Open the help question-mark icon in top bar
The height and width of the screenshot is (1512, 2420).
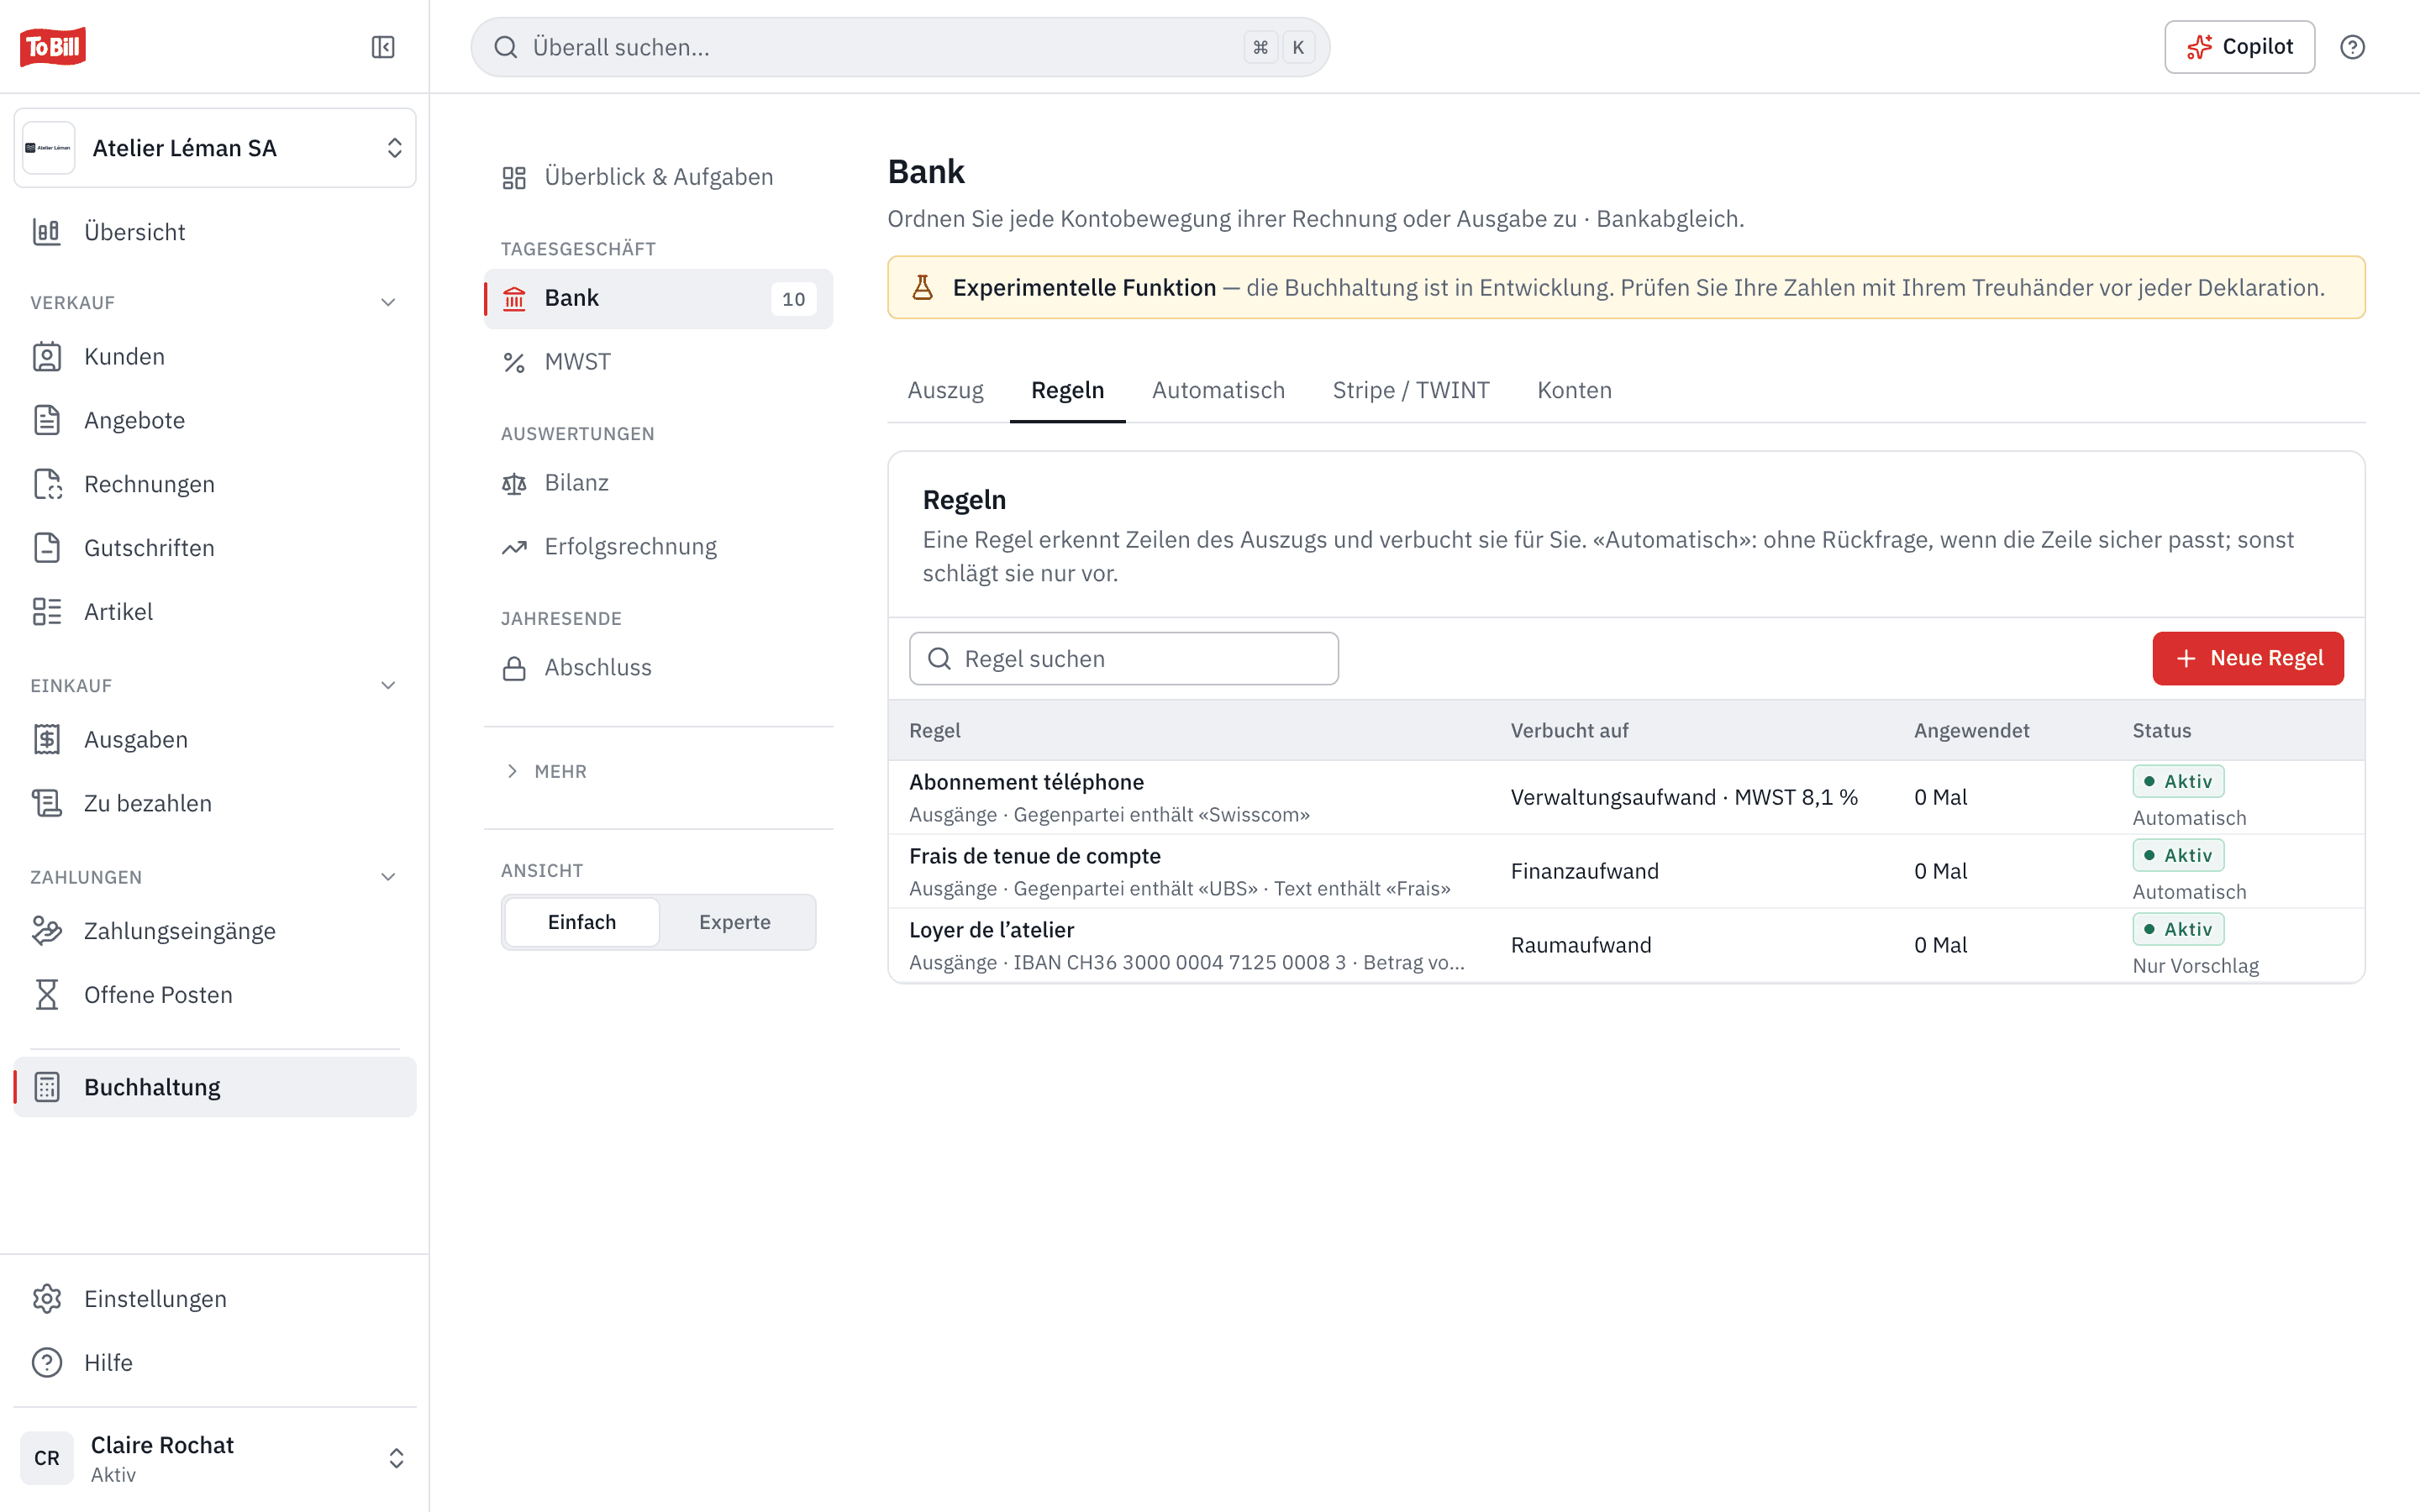[2352, 47]
